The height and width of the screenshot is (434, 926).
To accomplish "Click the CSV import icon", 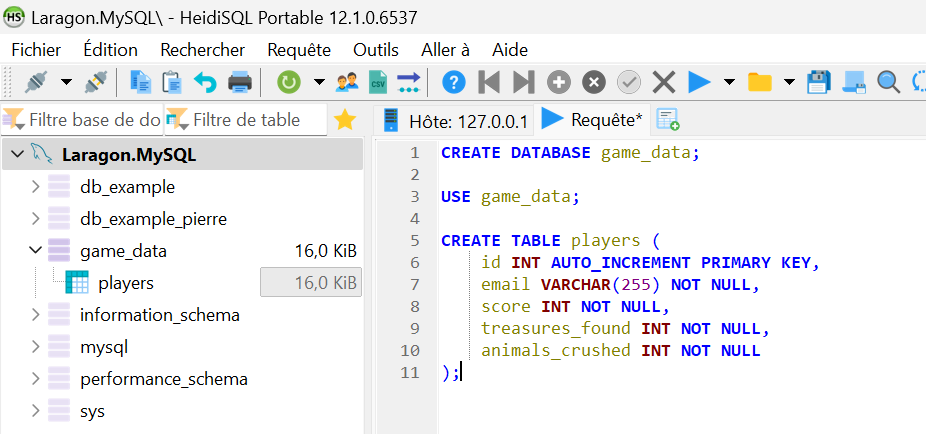I will [x=377, y=82].
